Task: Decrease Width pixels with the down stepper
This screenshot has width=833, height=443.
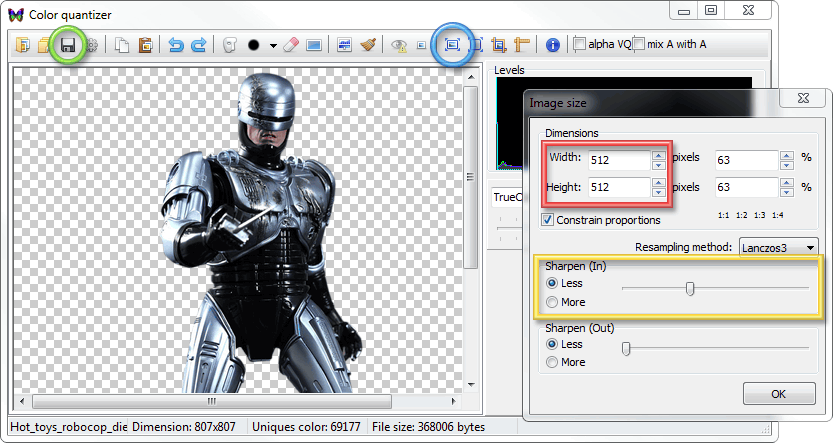Action: click(659, 165)
